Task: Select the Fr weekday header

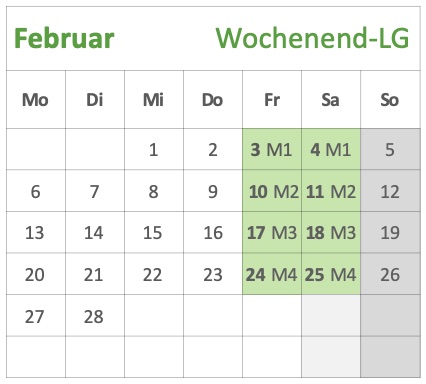Action: coord(272,100)
